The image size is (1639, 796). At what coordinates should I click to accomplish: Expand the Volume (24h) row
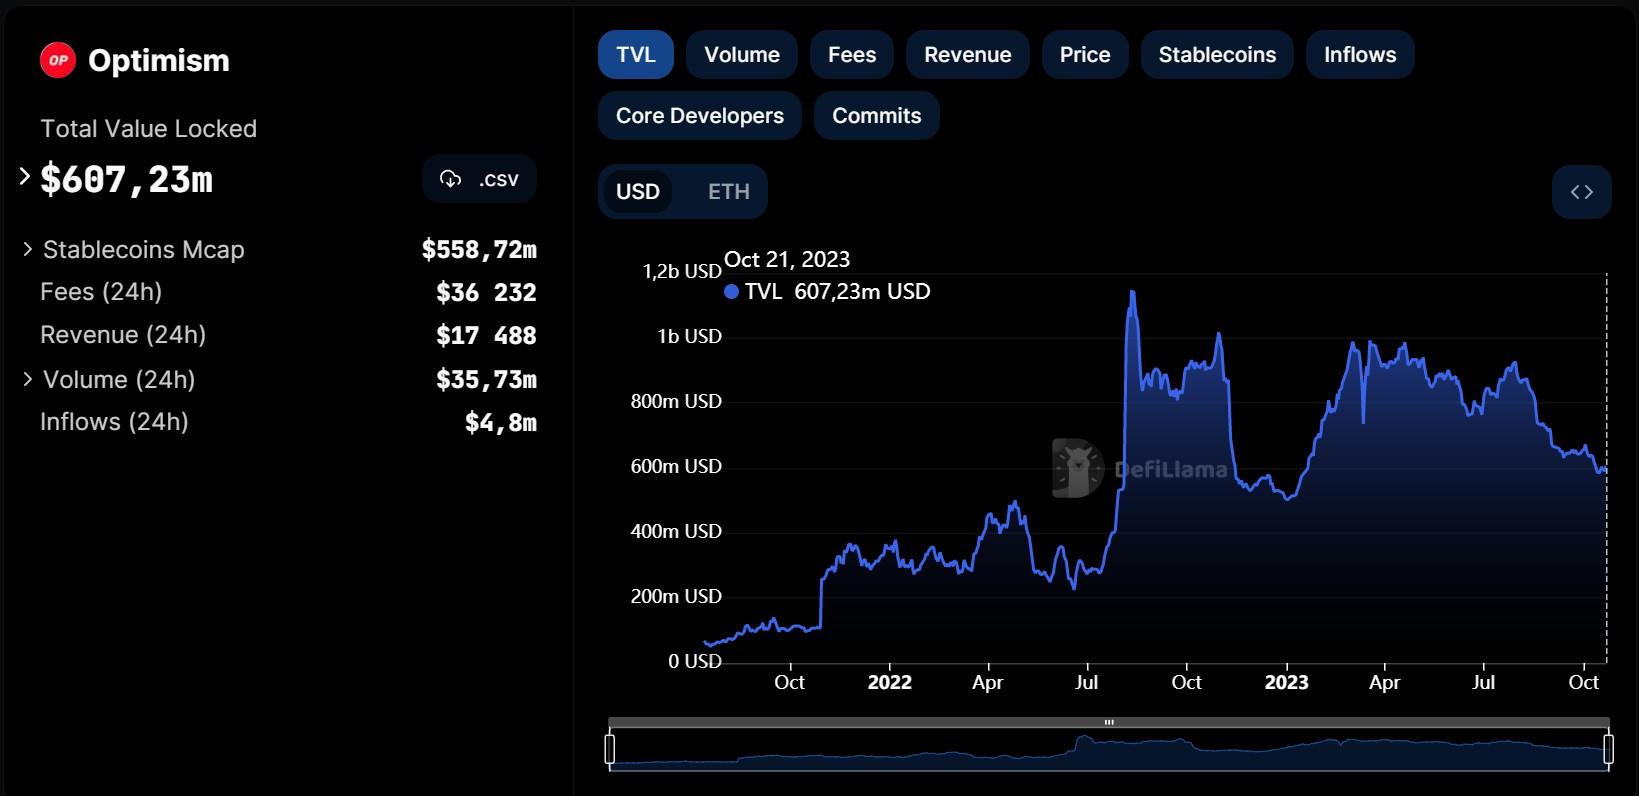pyautogui.click(x=28, y=379)
